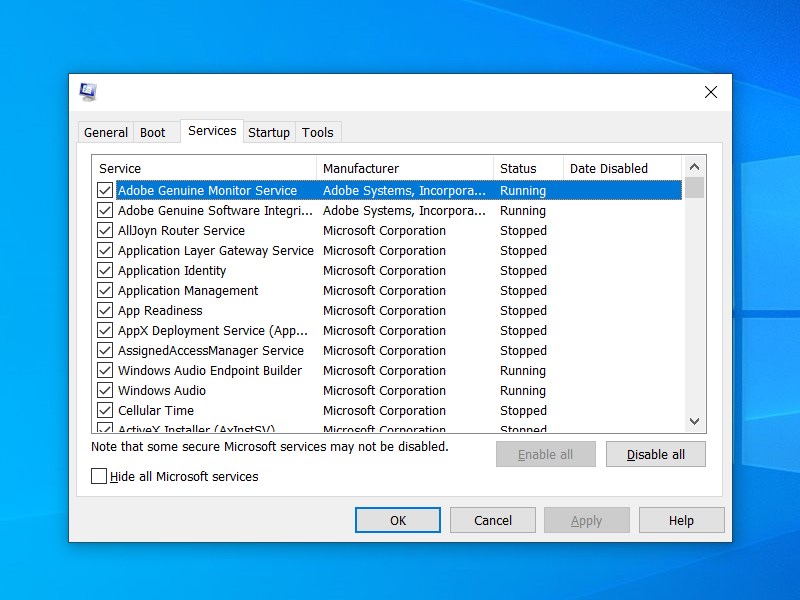The image size is (800, 600).
Task: Select the AssignedAccessManager Service name
Action: point(211,351)
